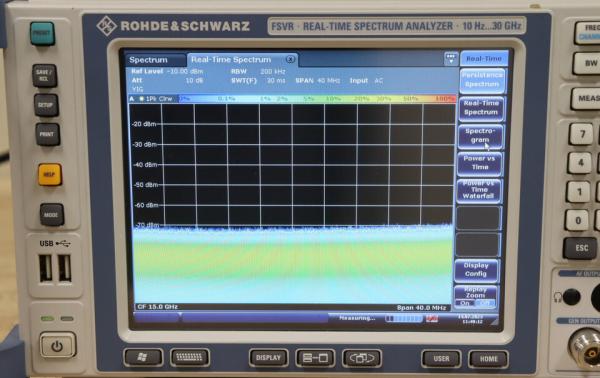Close the Real-Time Spectrum tab
The height and width of the screenshot is (378, 600).
290,59
